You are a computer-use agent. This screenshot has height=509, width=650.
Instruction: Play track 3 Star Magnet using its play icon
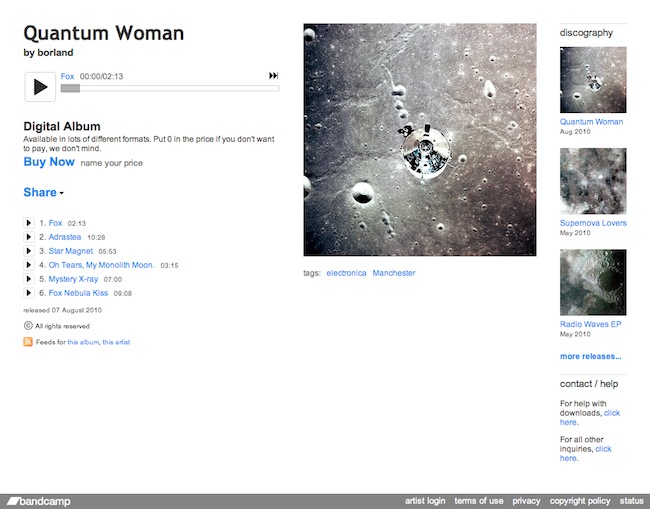pyautogui.click(x=29, y=251)
